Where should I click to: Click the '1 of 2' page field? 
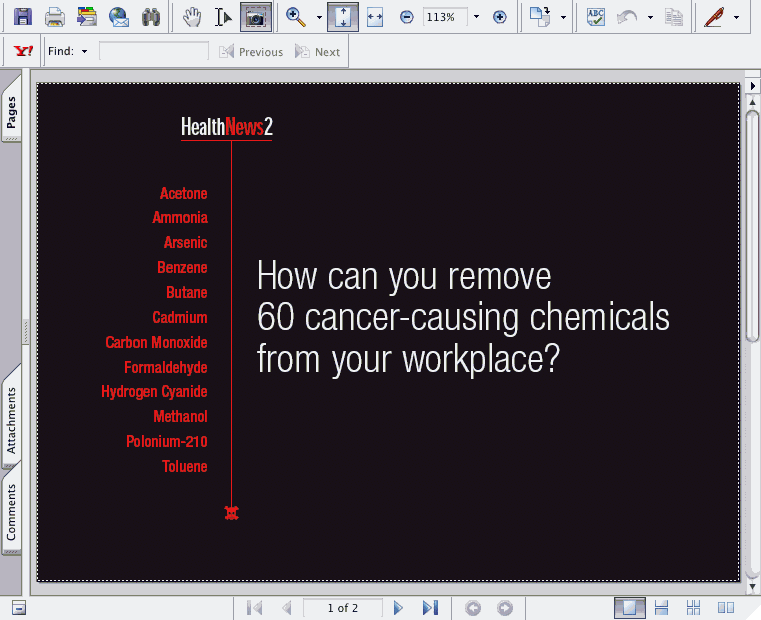pos(343,608)
